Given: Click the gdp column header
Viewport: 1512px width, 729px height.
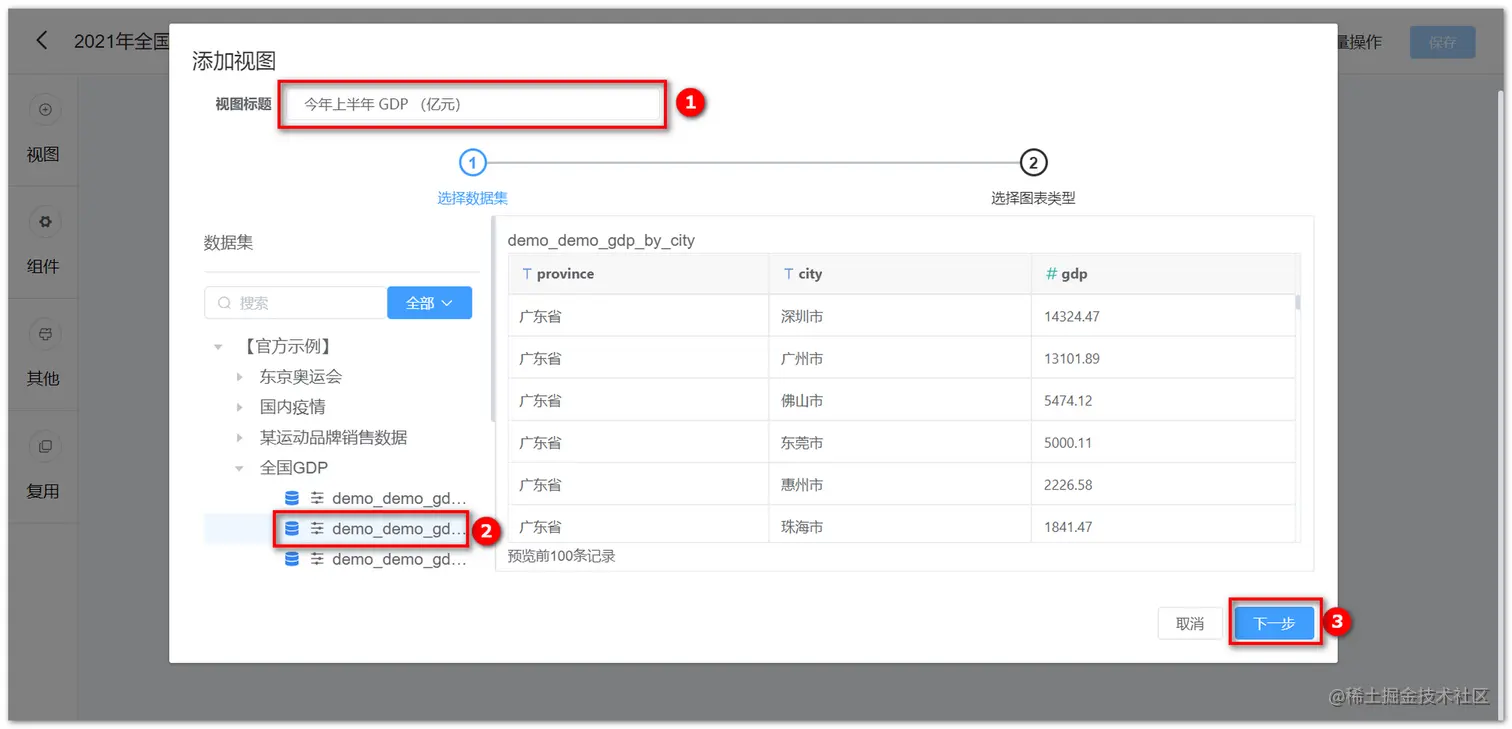Looking at the screenshot, I should pos(1164,274).
